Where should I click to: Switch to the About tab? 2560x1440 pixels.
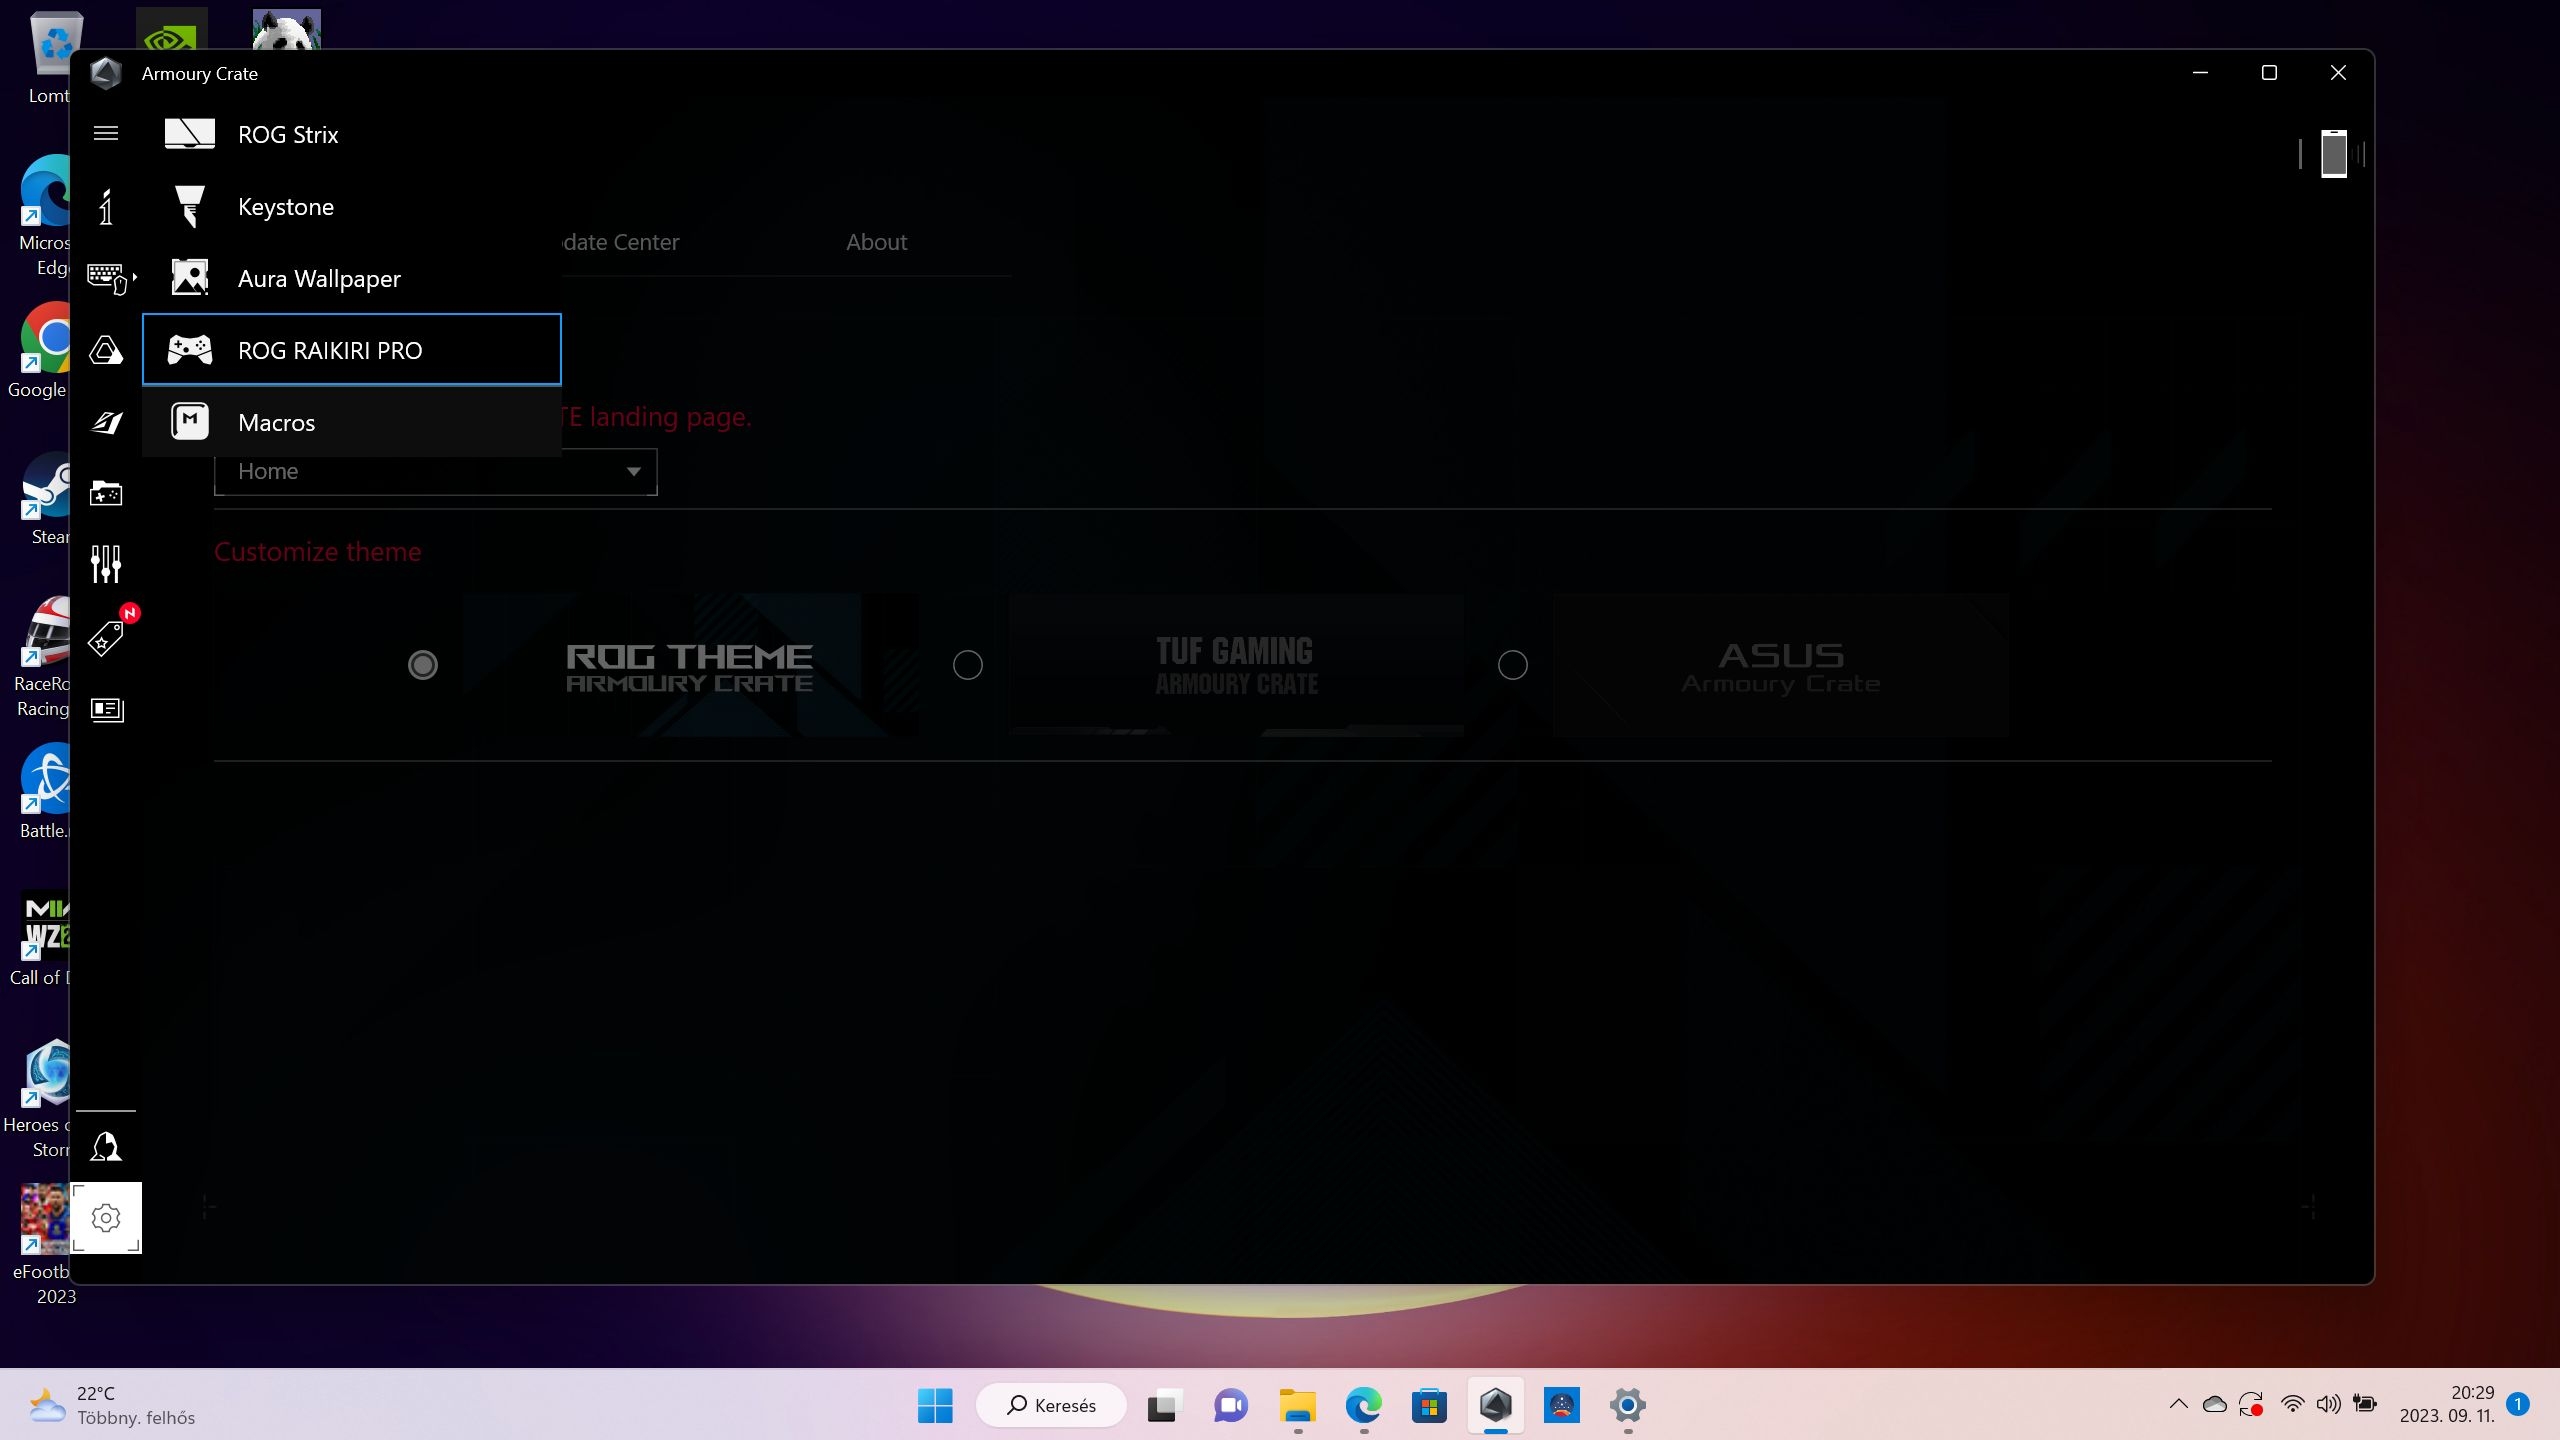[876, 242]
